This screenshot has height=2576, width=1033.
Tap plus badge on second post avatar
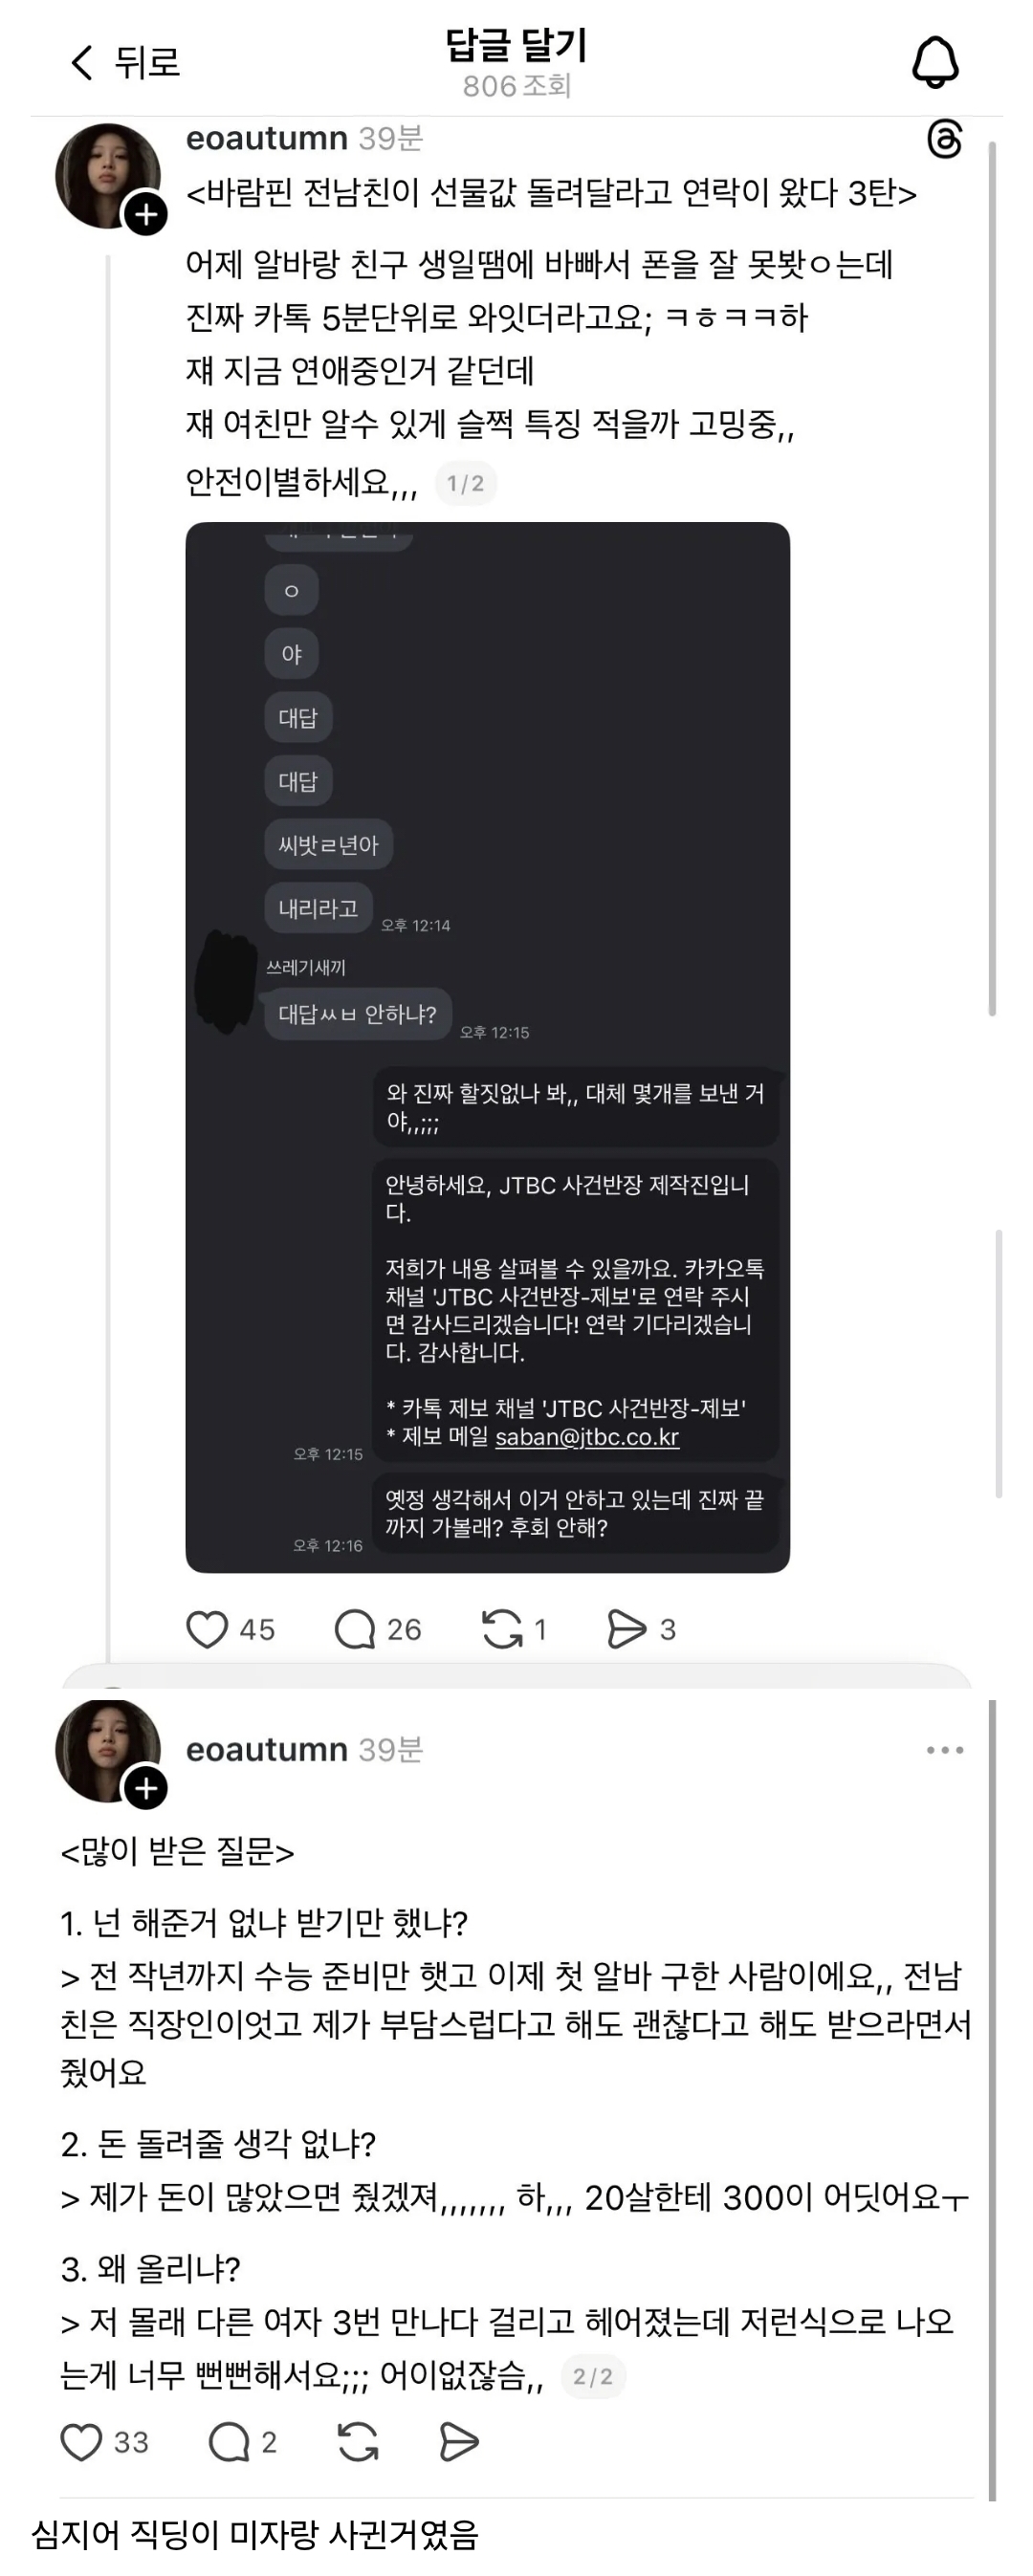click(x=146, y=1787)
